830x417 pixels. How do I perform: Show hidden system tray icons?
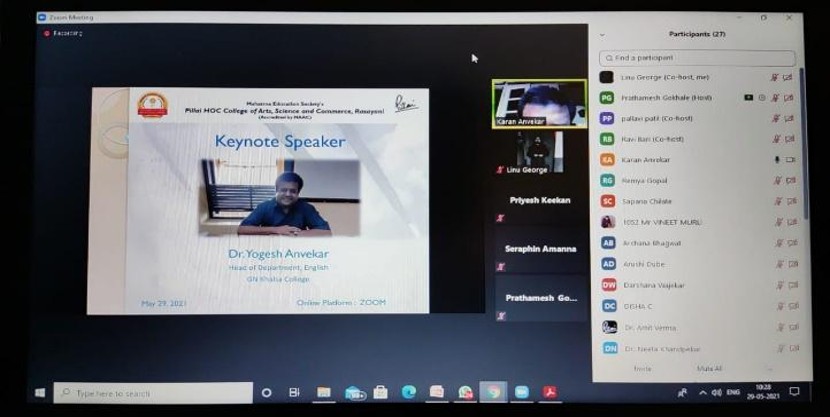(703, 393)
